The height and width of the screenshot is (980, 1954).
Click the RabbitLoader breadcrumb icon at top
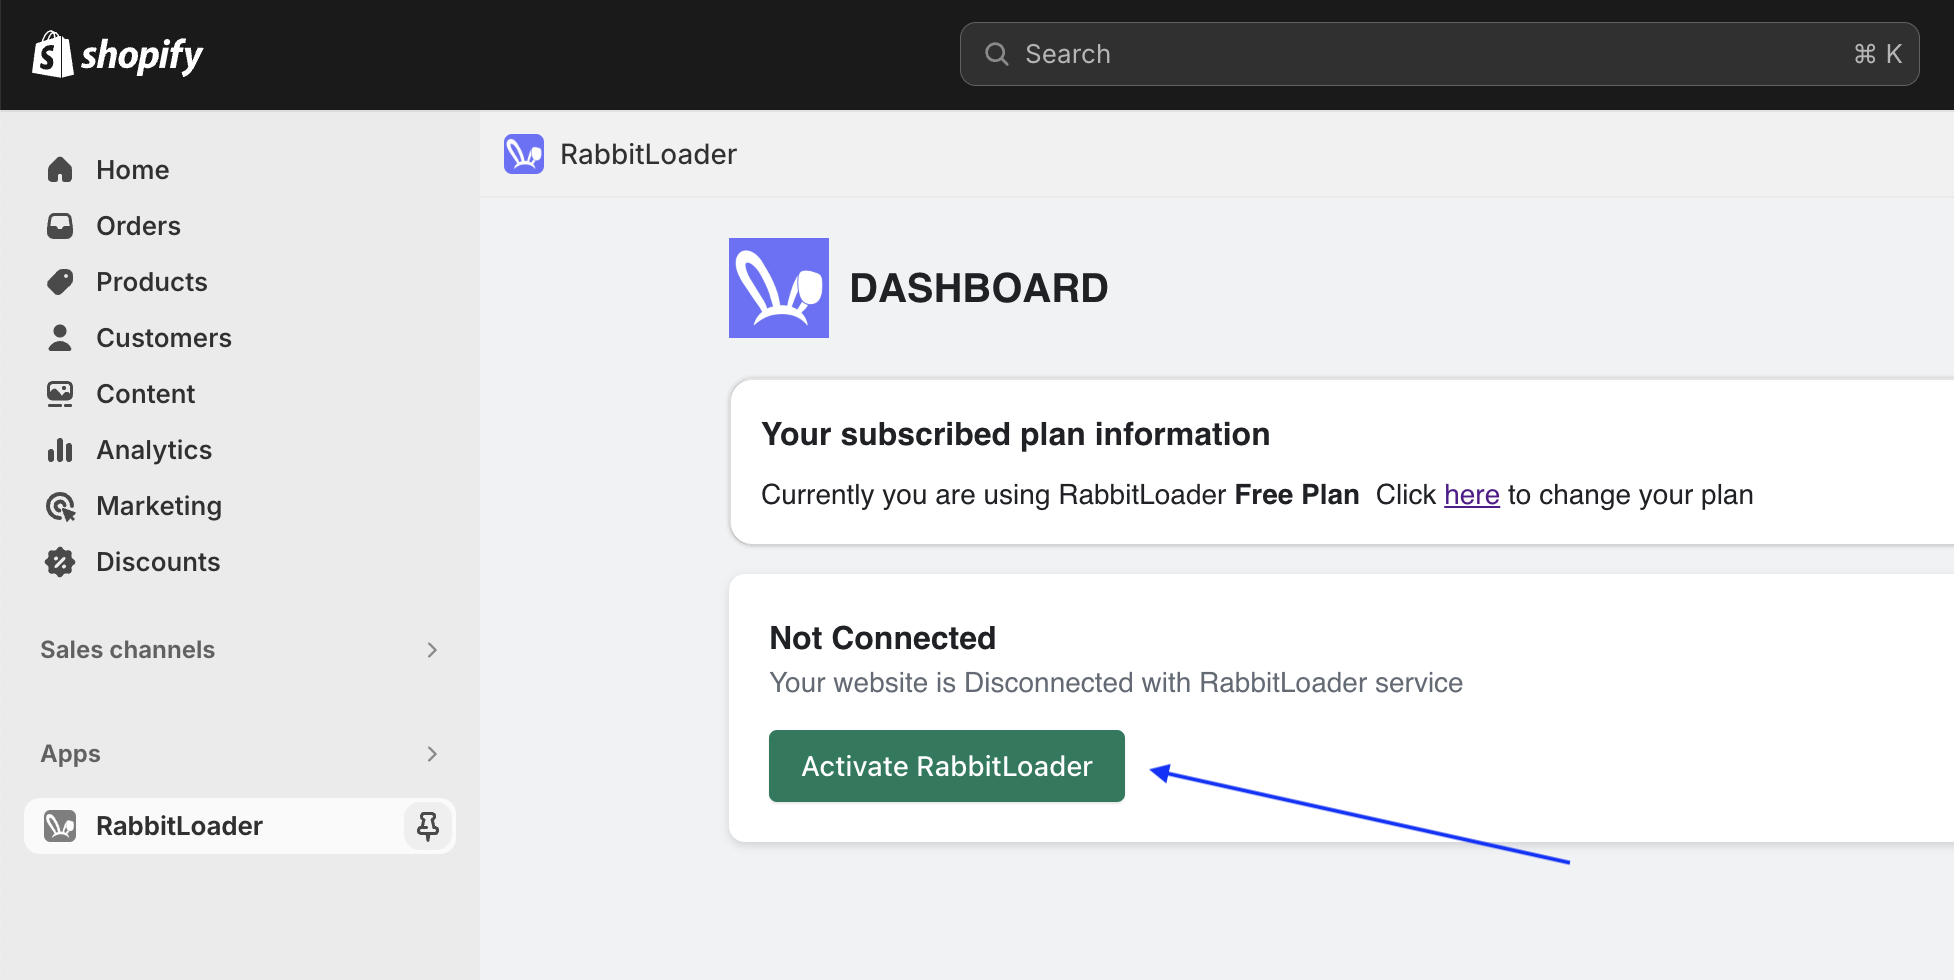(x=524, y=153)
